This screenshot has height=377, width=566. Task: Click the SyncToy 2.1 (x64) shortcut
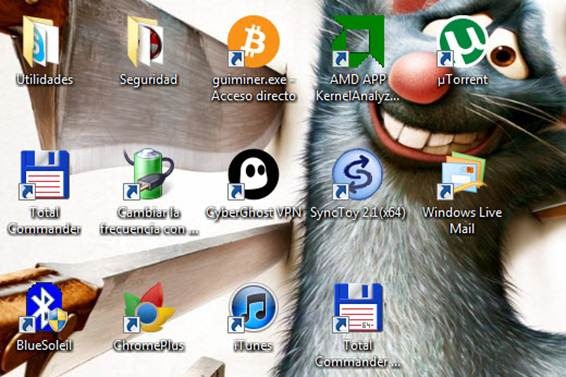[x=357, y=174]
